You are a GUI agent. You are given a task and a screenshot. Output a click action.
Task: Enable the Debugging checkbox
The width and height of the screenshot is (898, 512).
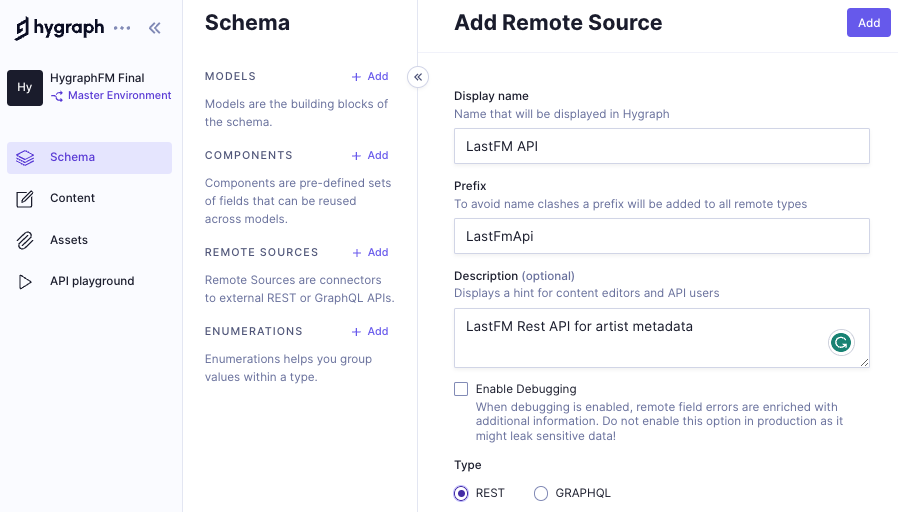point(461,389)
